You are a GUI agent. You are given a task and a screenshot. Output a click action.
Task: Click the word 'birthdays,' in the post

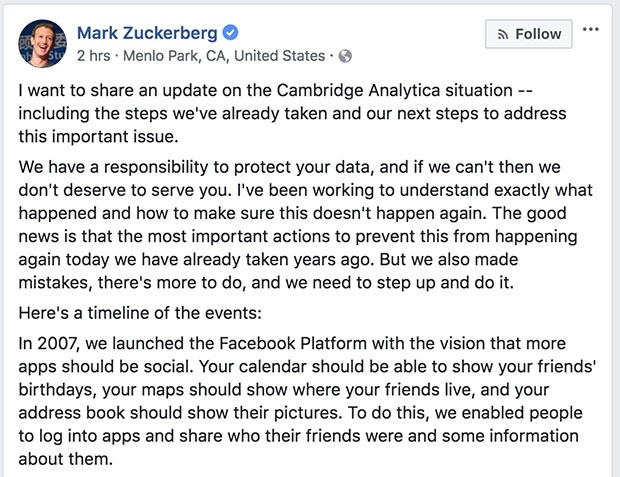point(58,390)
